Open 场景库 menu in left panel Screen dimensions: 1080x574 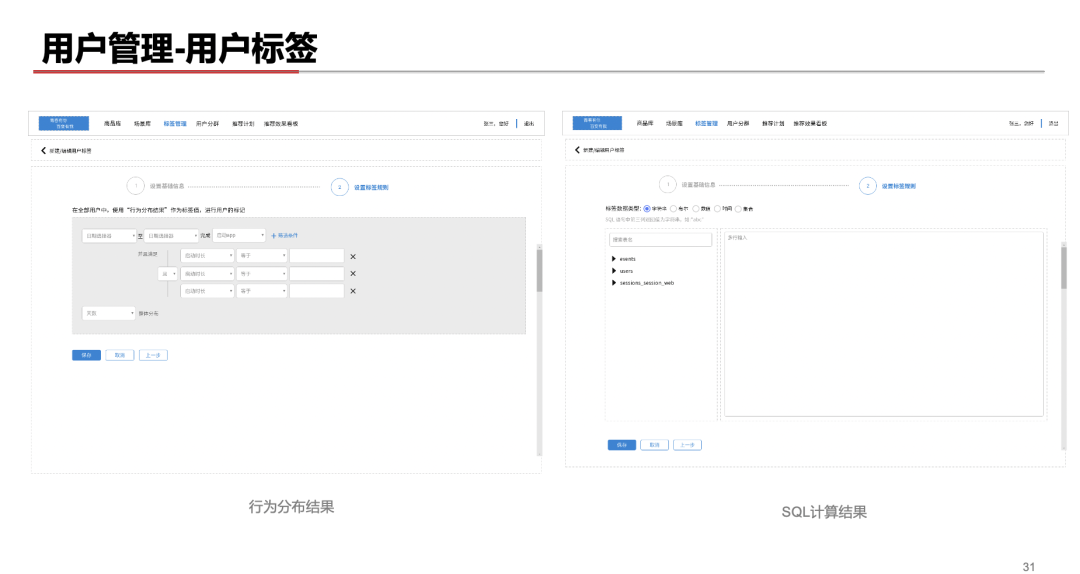[142, 124]
